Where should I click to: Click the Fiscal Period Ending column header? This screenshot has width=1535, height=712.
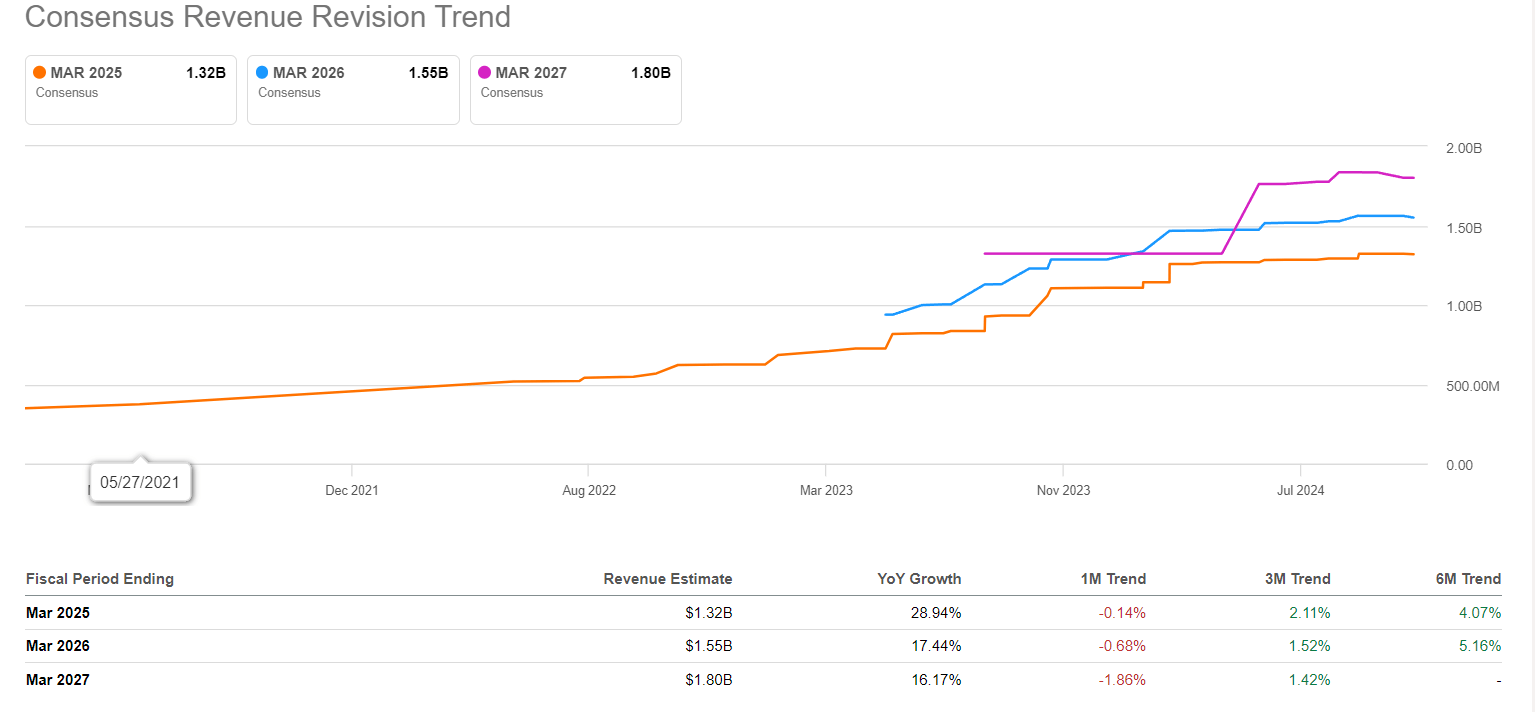pyautogui.click(x=100, y=579)
